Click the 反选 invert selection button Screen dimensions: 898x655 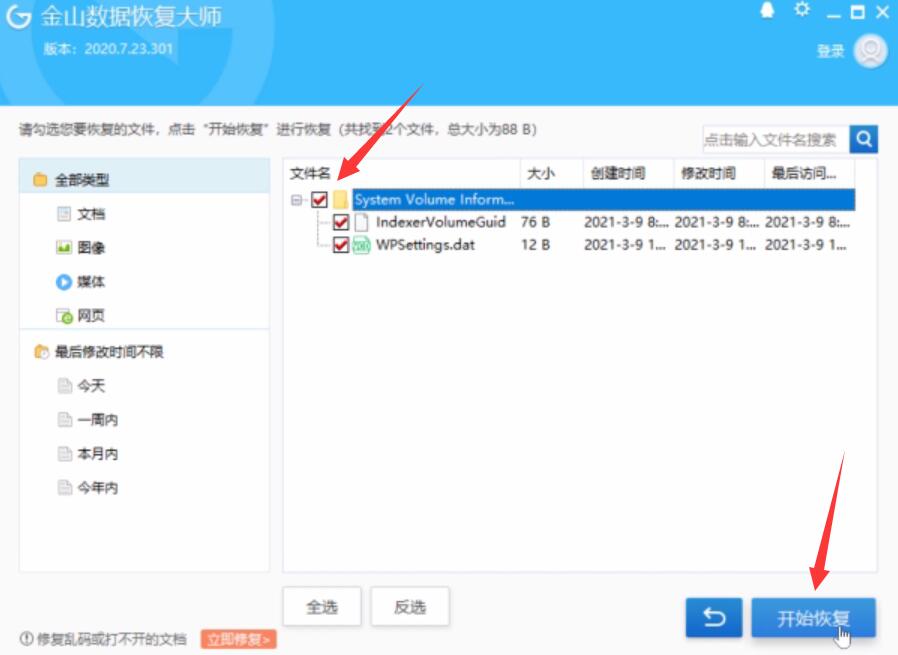click(x=410, y=606)
